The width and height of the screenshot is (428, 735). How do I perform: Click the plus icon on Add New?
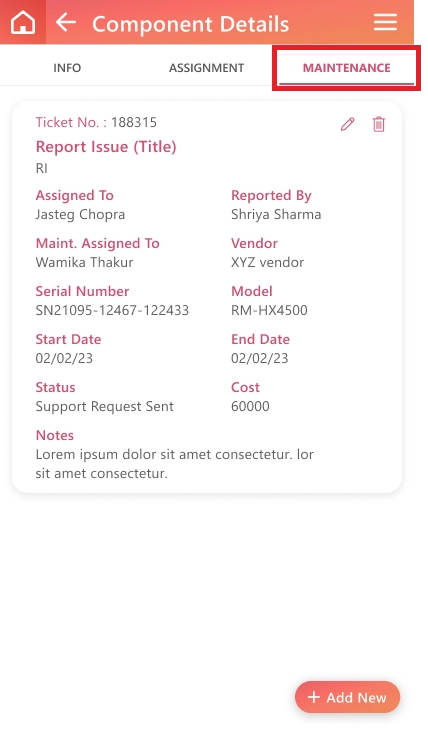tap(314, 697)
